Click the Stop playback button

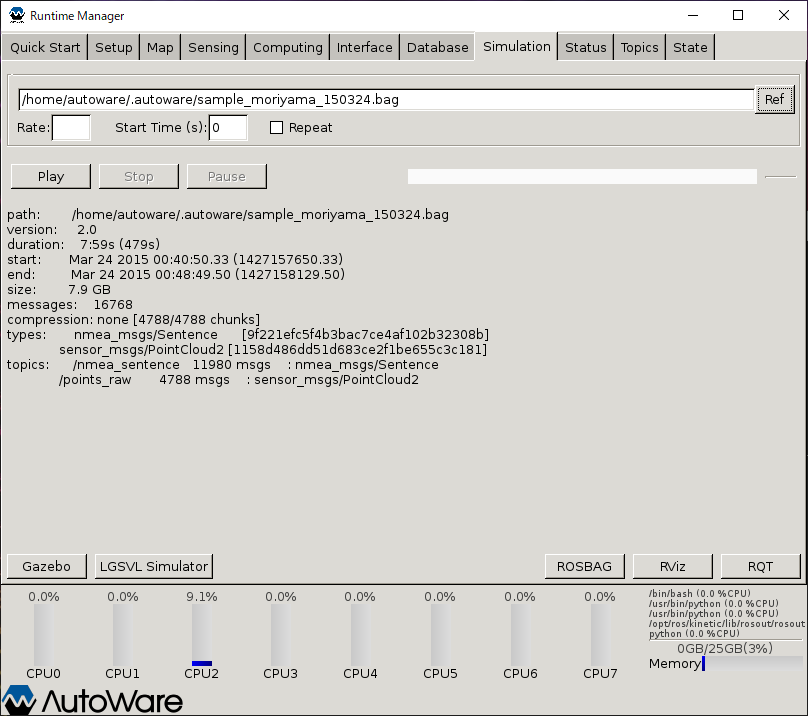pos(139,177)
